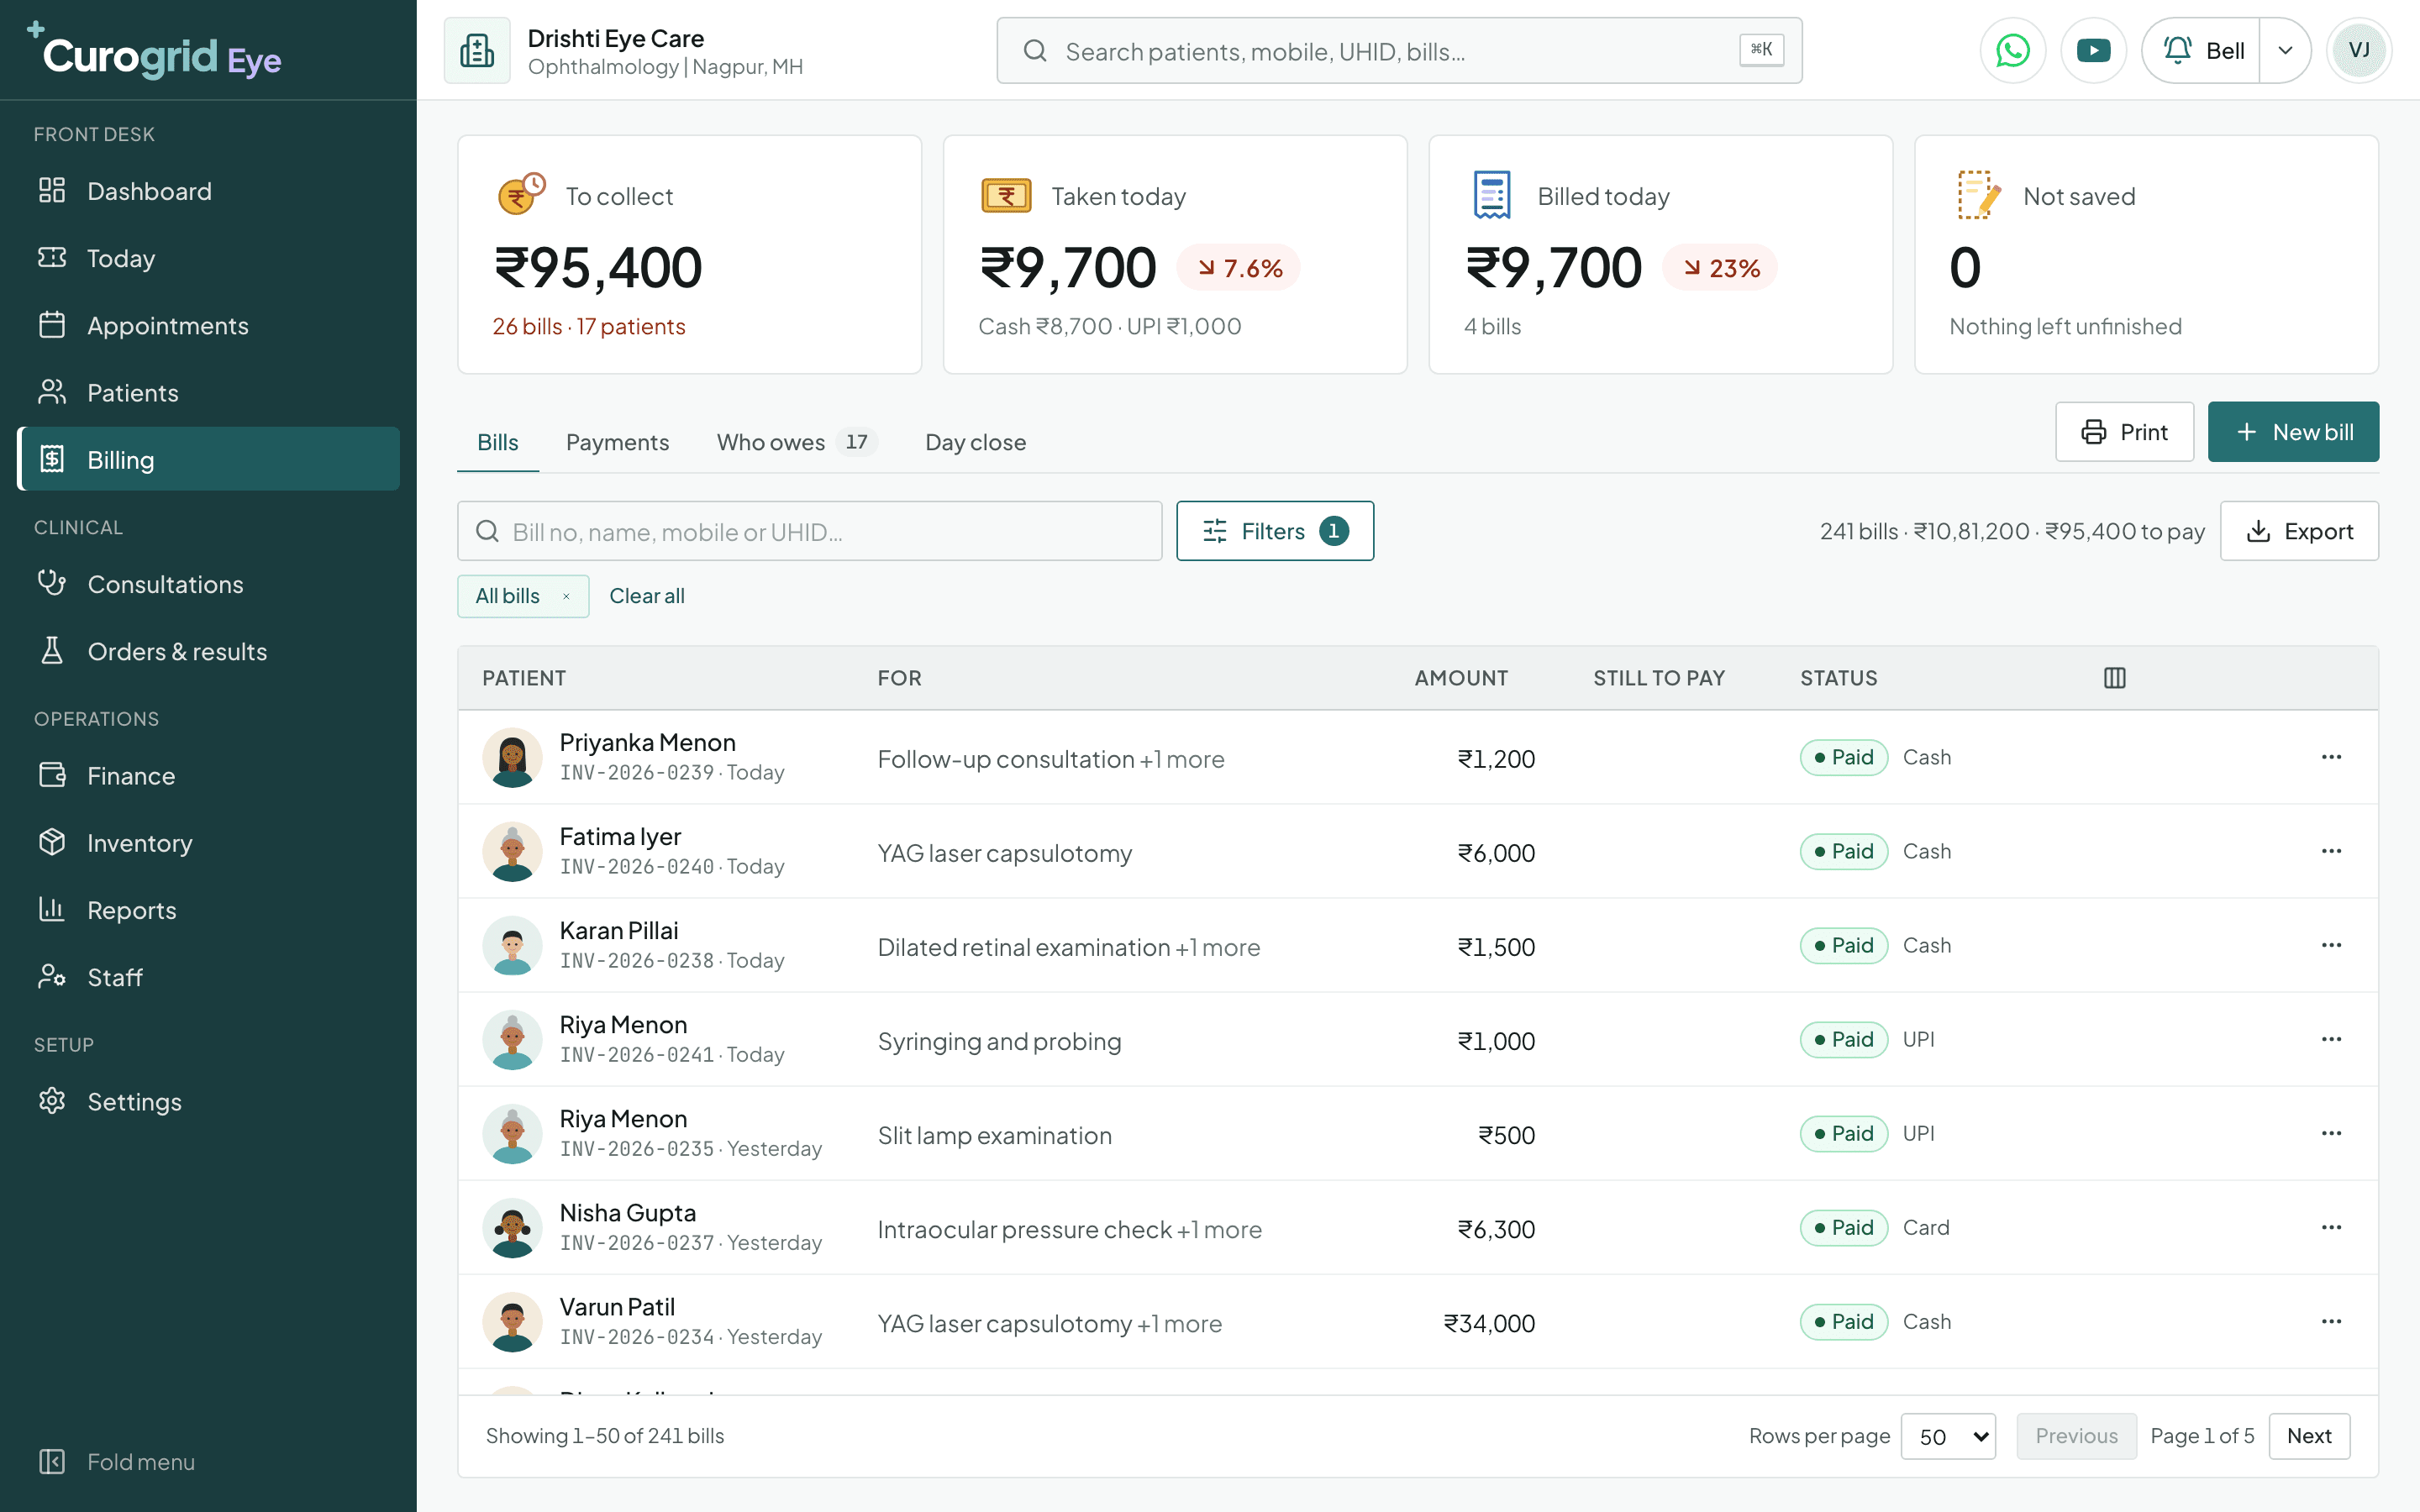2420x1512 pixels.
Task: Open Patients in the sidebar
Action: 208,392
